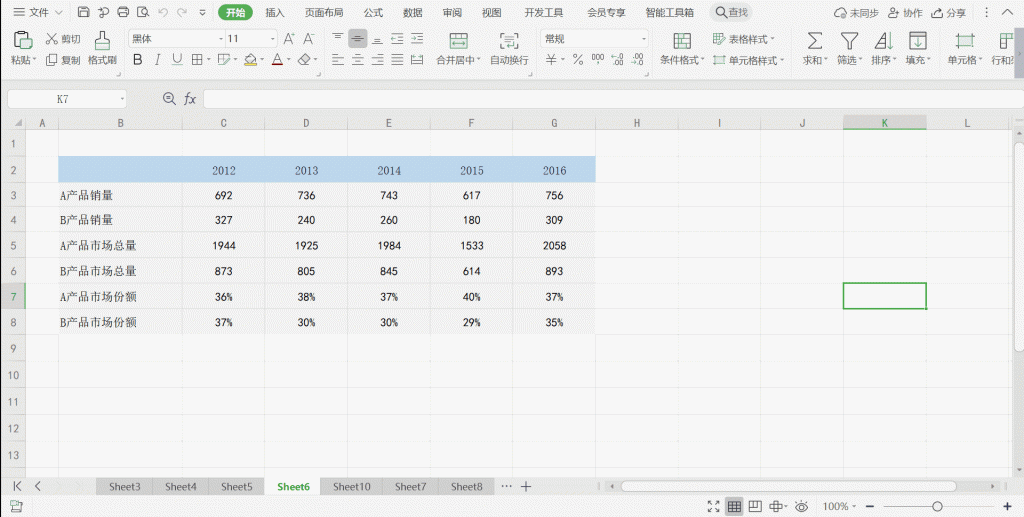Toggle top vertical alignment
The image size is (1024, 517).
click(338, 39)
